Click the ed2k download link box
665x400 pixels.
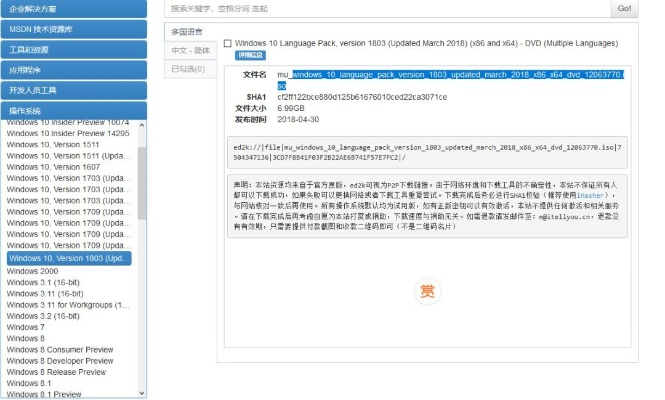(427, 153)
